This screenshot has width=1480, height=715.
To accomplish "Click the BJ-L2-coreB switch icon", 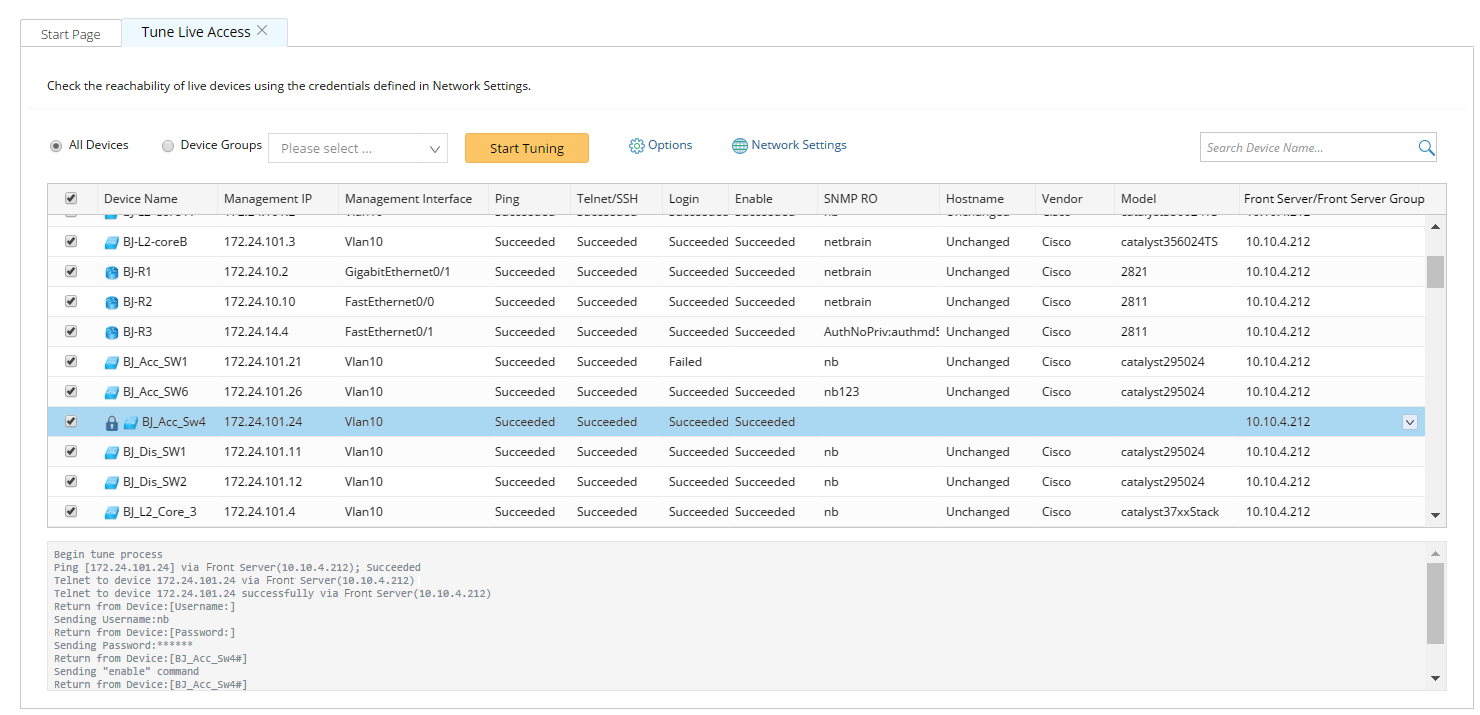I will (112, 242).
